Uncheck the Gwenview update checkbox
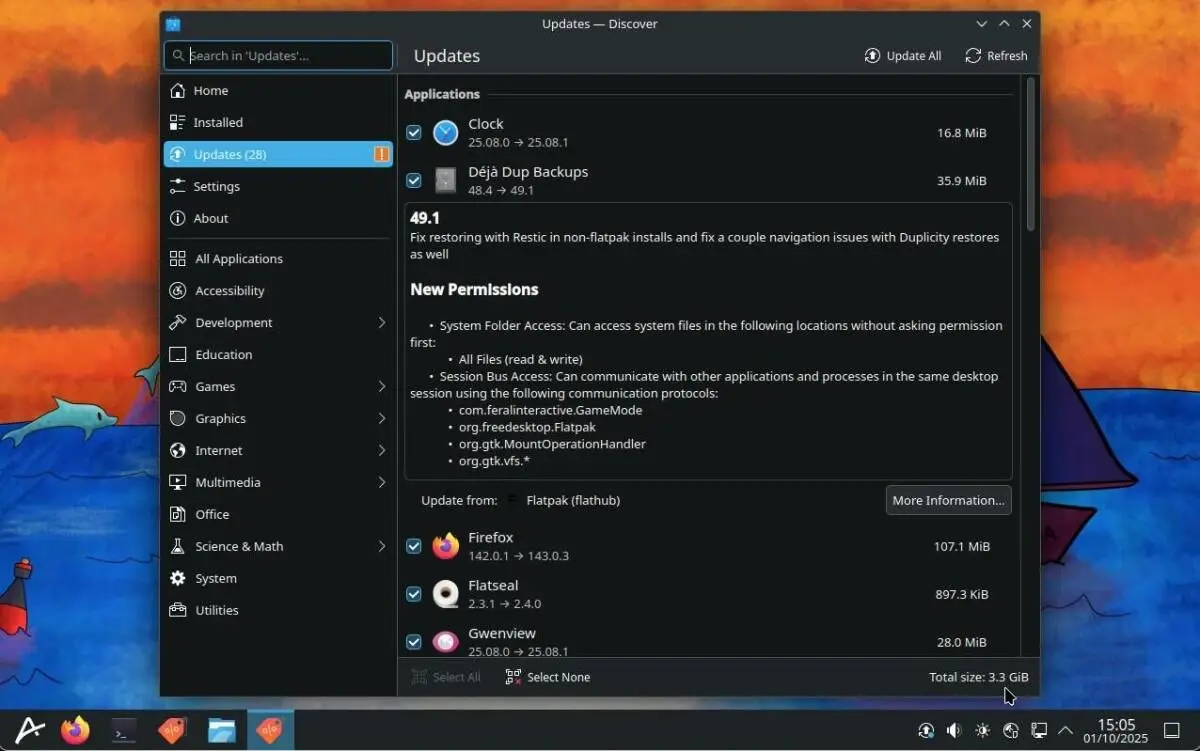Image resolution: width=1200 pixels, height=751 pixels. coord(414,642)
